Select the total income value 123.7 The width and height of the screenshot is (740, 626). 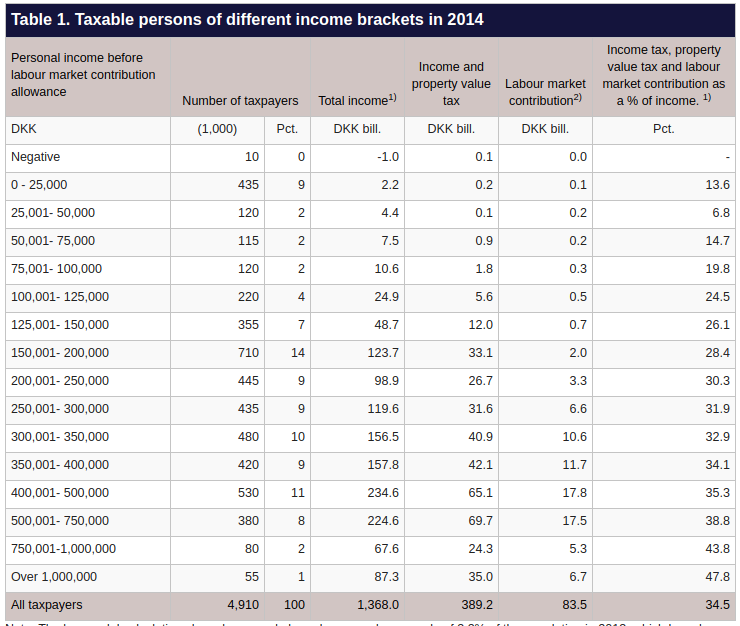[382, 353]
